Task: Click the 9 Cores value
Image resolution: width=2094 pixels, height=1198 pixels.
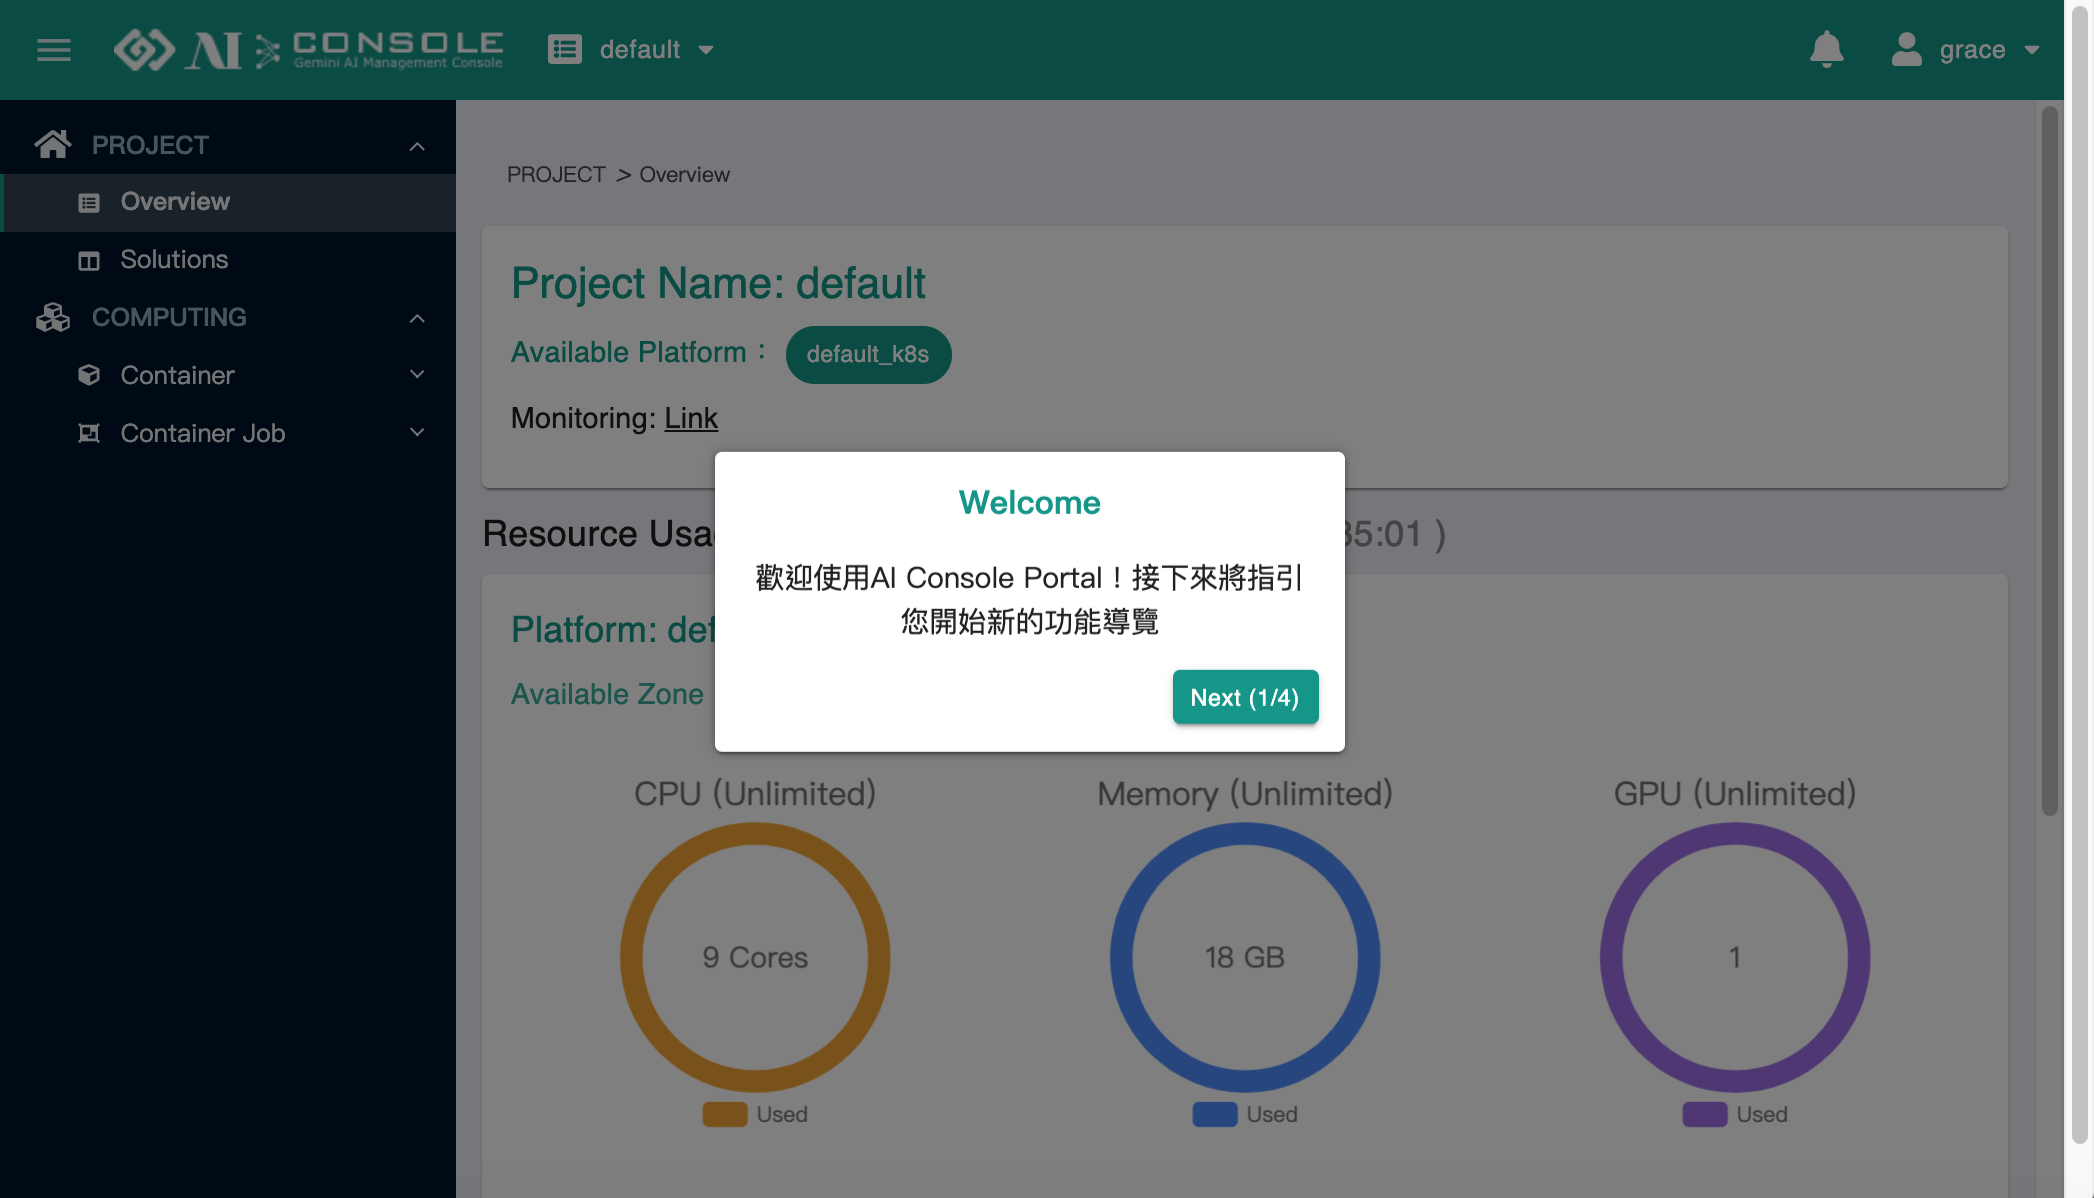Action: point(755,957)
